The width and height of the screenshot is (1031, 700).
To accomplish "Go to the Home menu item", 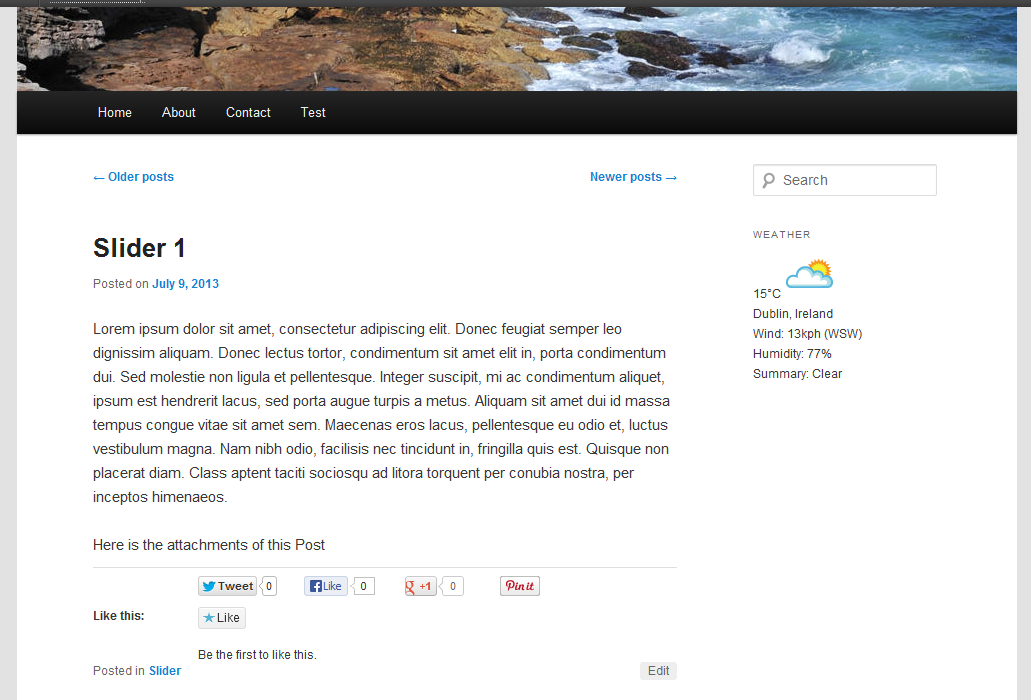I will [115, 113].
